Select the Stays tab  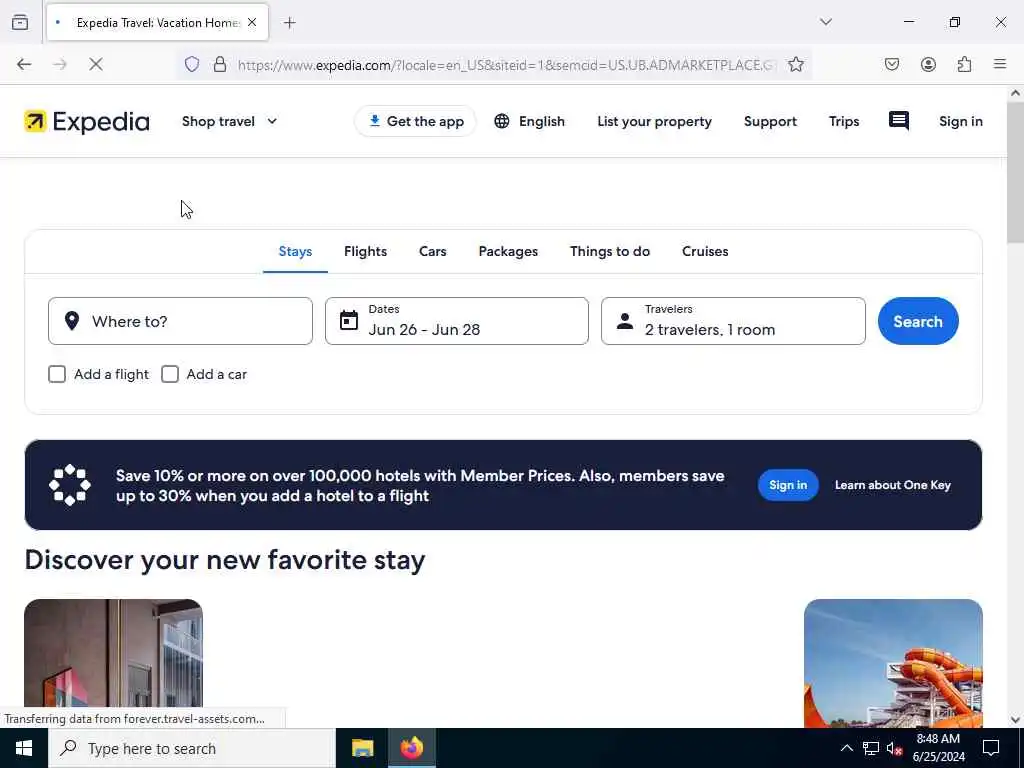point(295,251)
